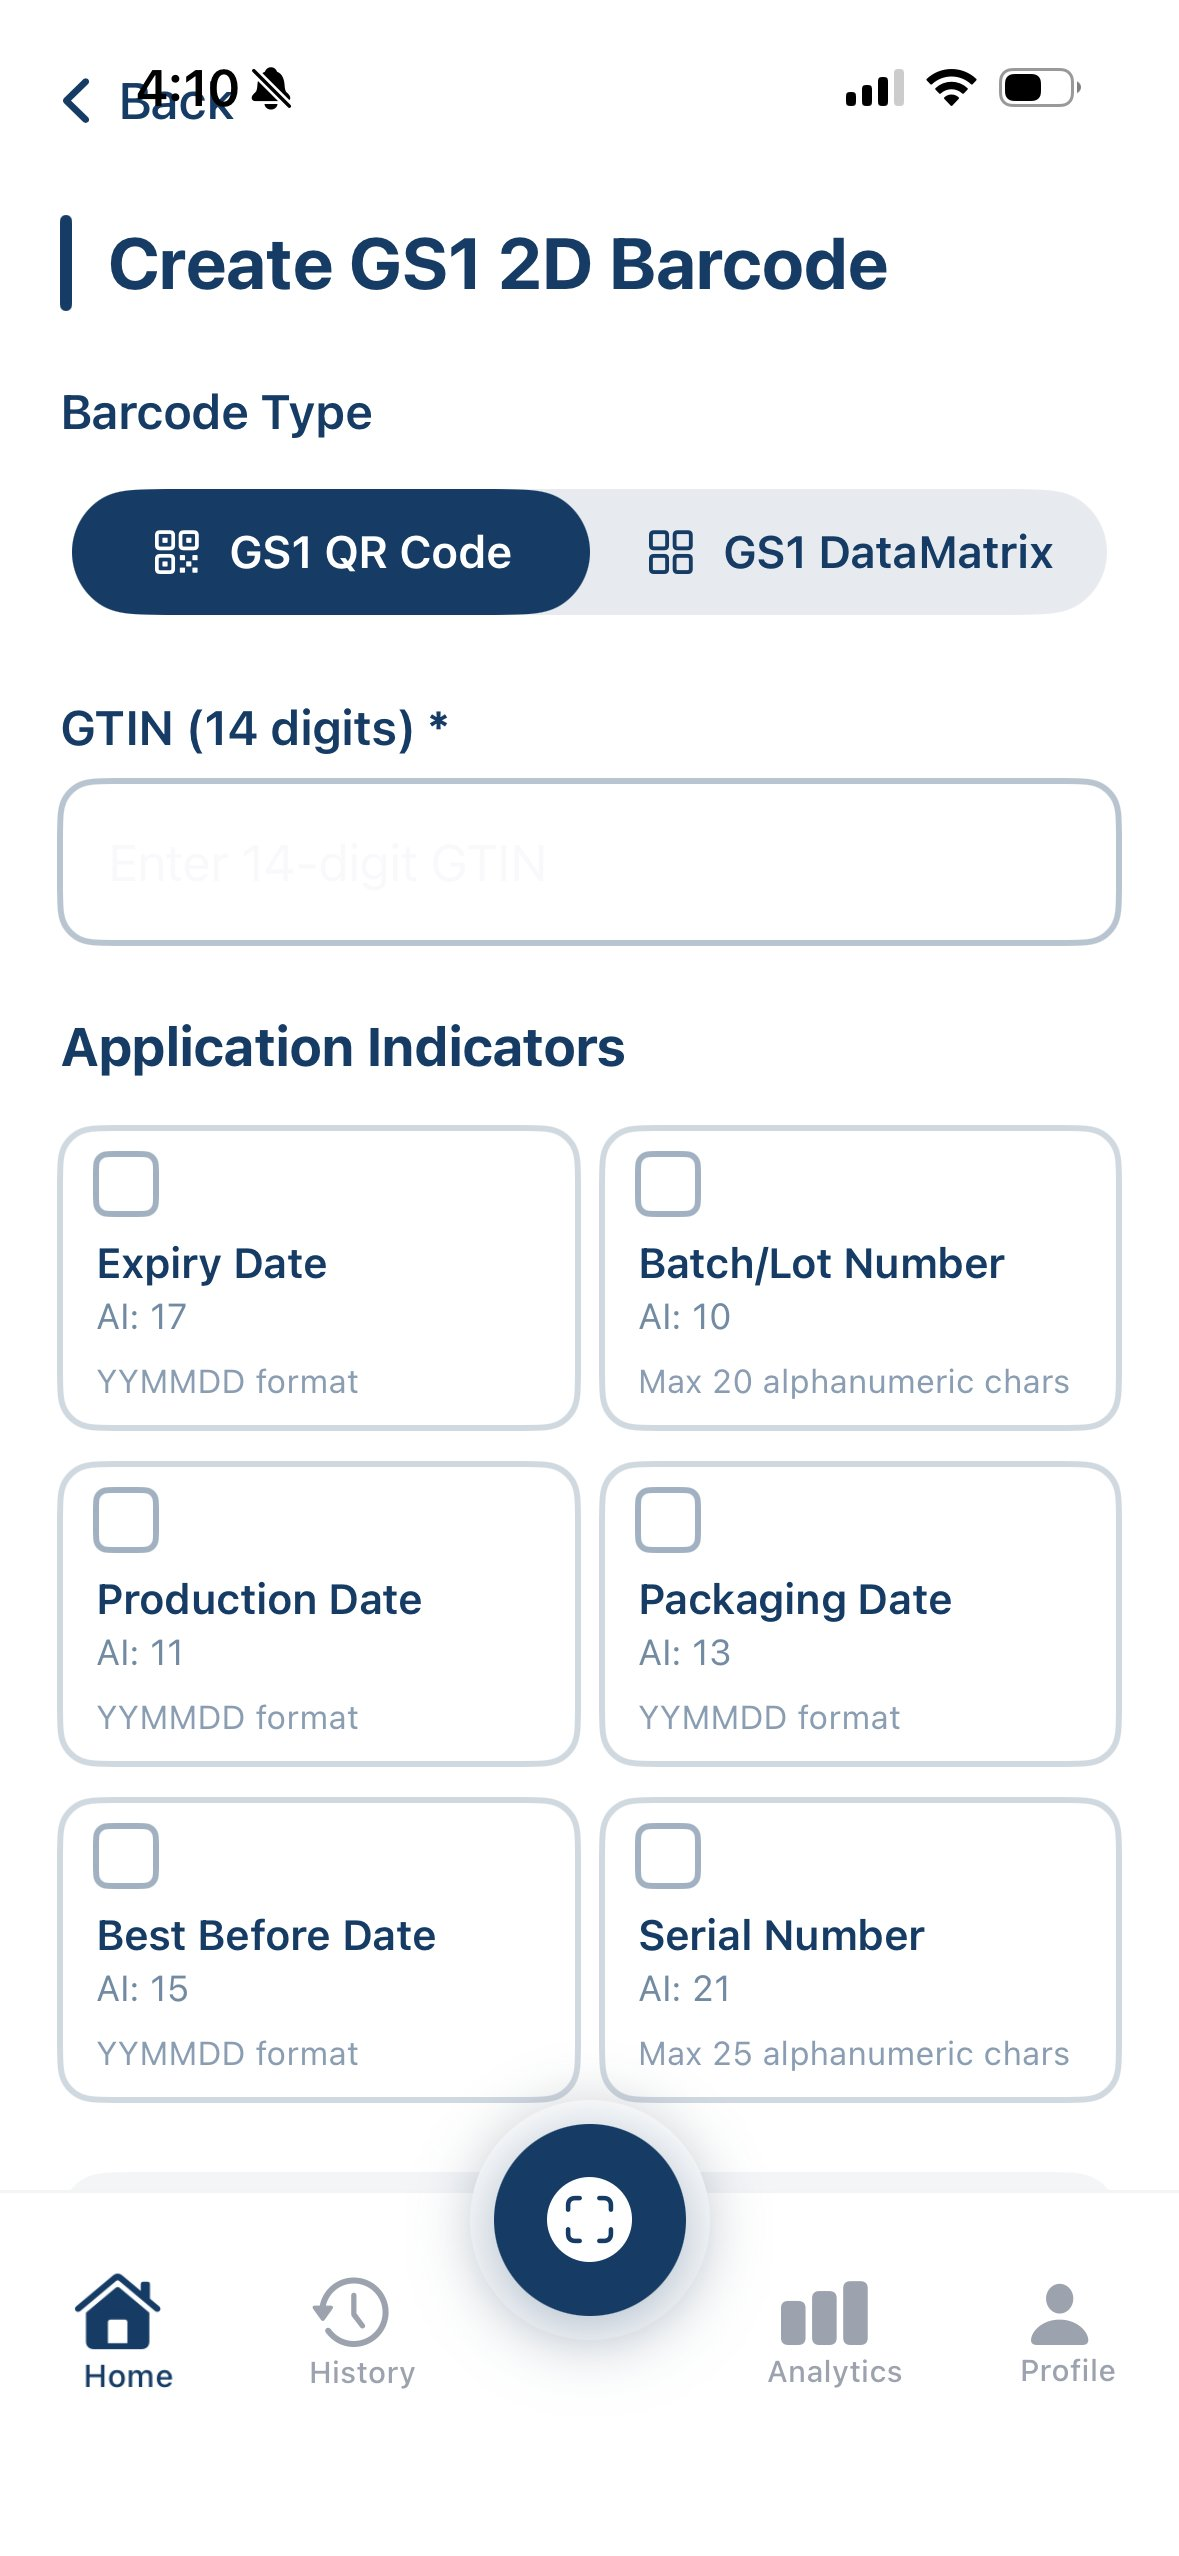The width and height of the screenshot is (1179, 2556).
Task: Tap YYMMDD format under Expiry Date
Action: click(227, 1382)
